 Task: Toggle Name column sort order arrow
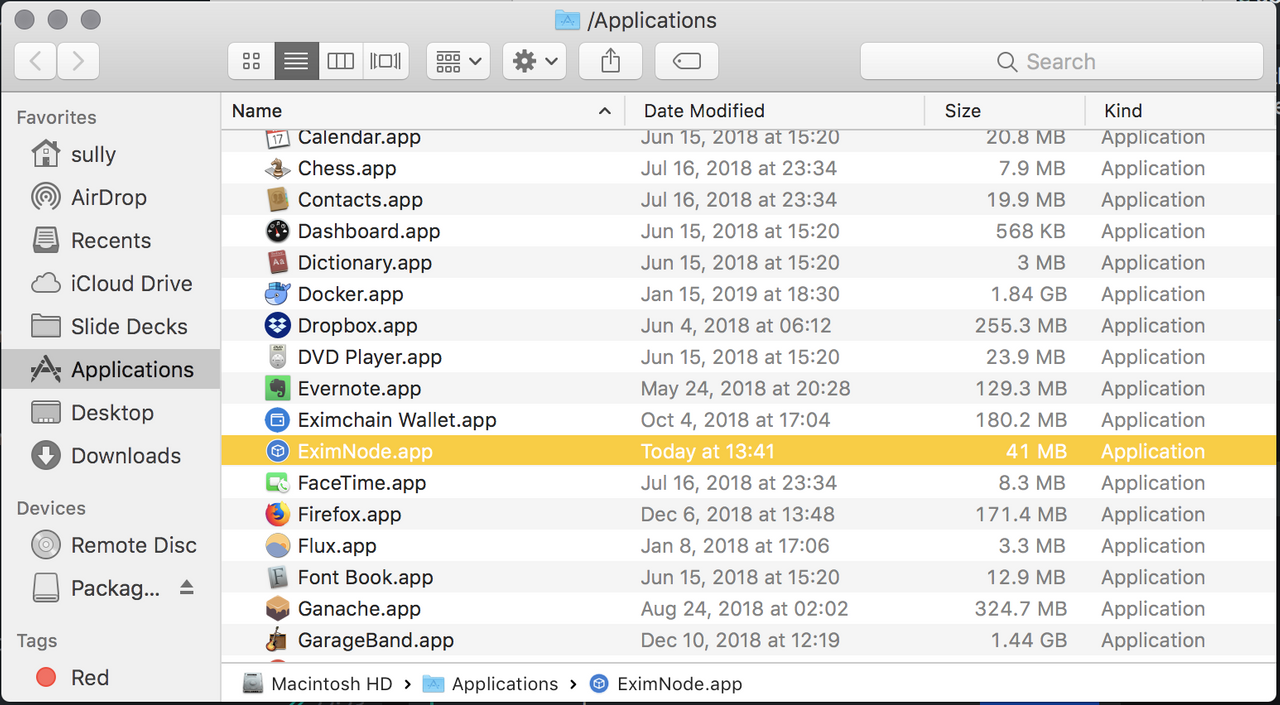[x=604, y=111]
